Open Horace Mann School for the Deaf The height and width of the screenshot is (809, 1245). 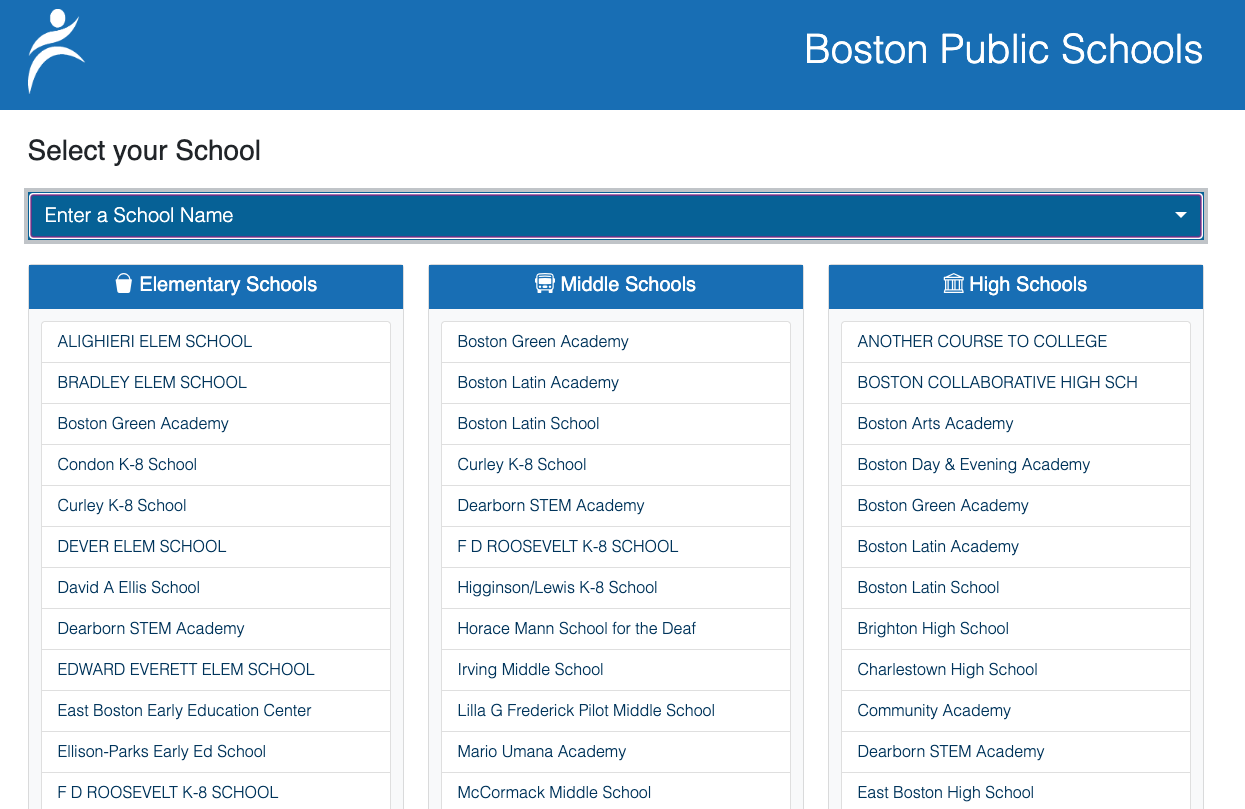[616, 629]
